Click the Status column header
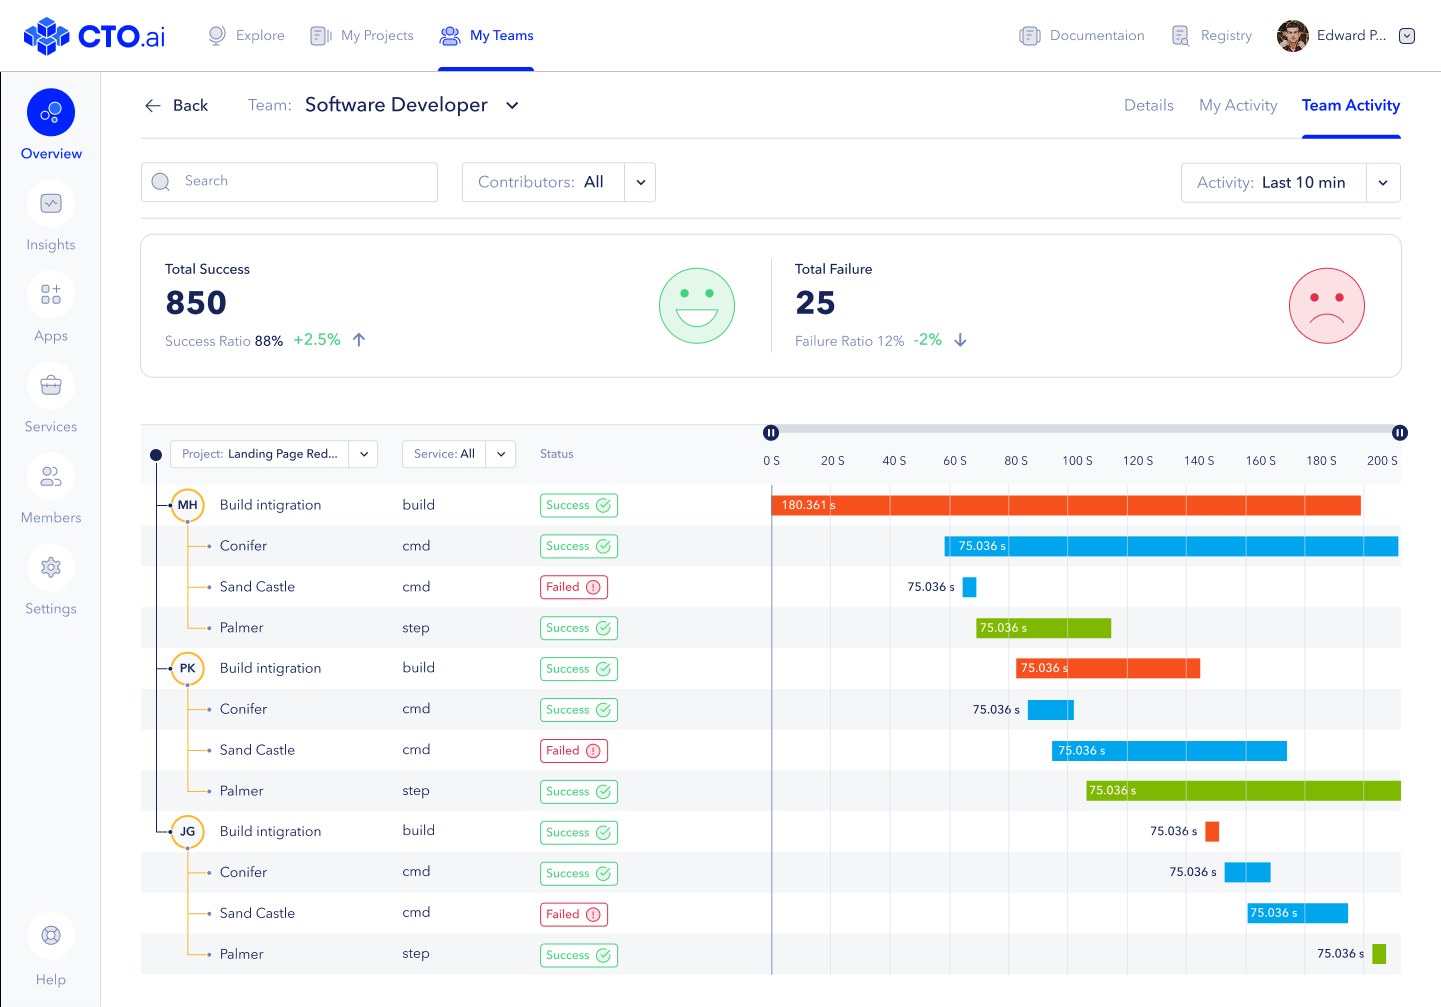Screen dimensions: 1441x1007 pyautogui.click(x=557, y=454)
